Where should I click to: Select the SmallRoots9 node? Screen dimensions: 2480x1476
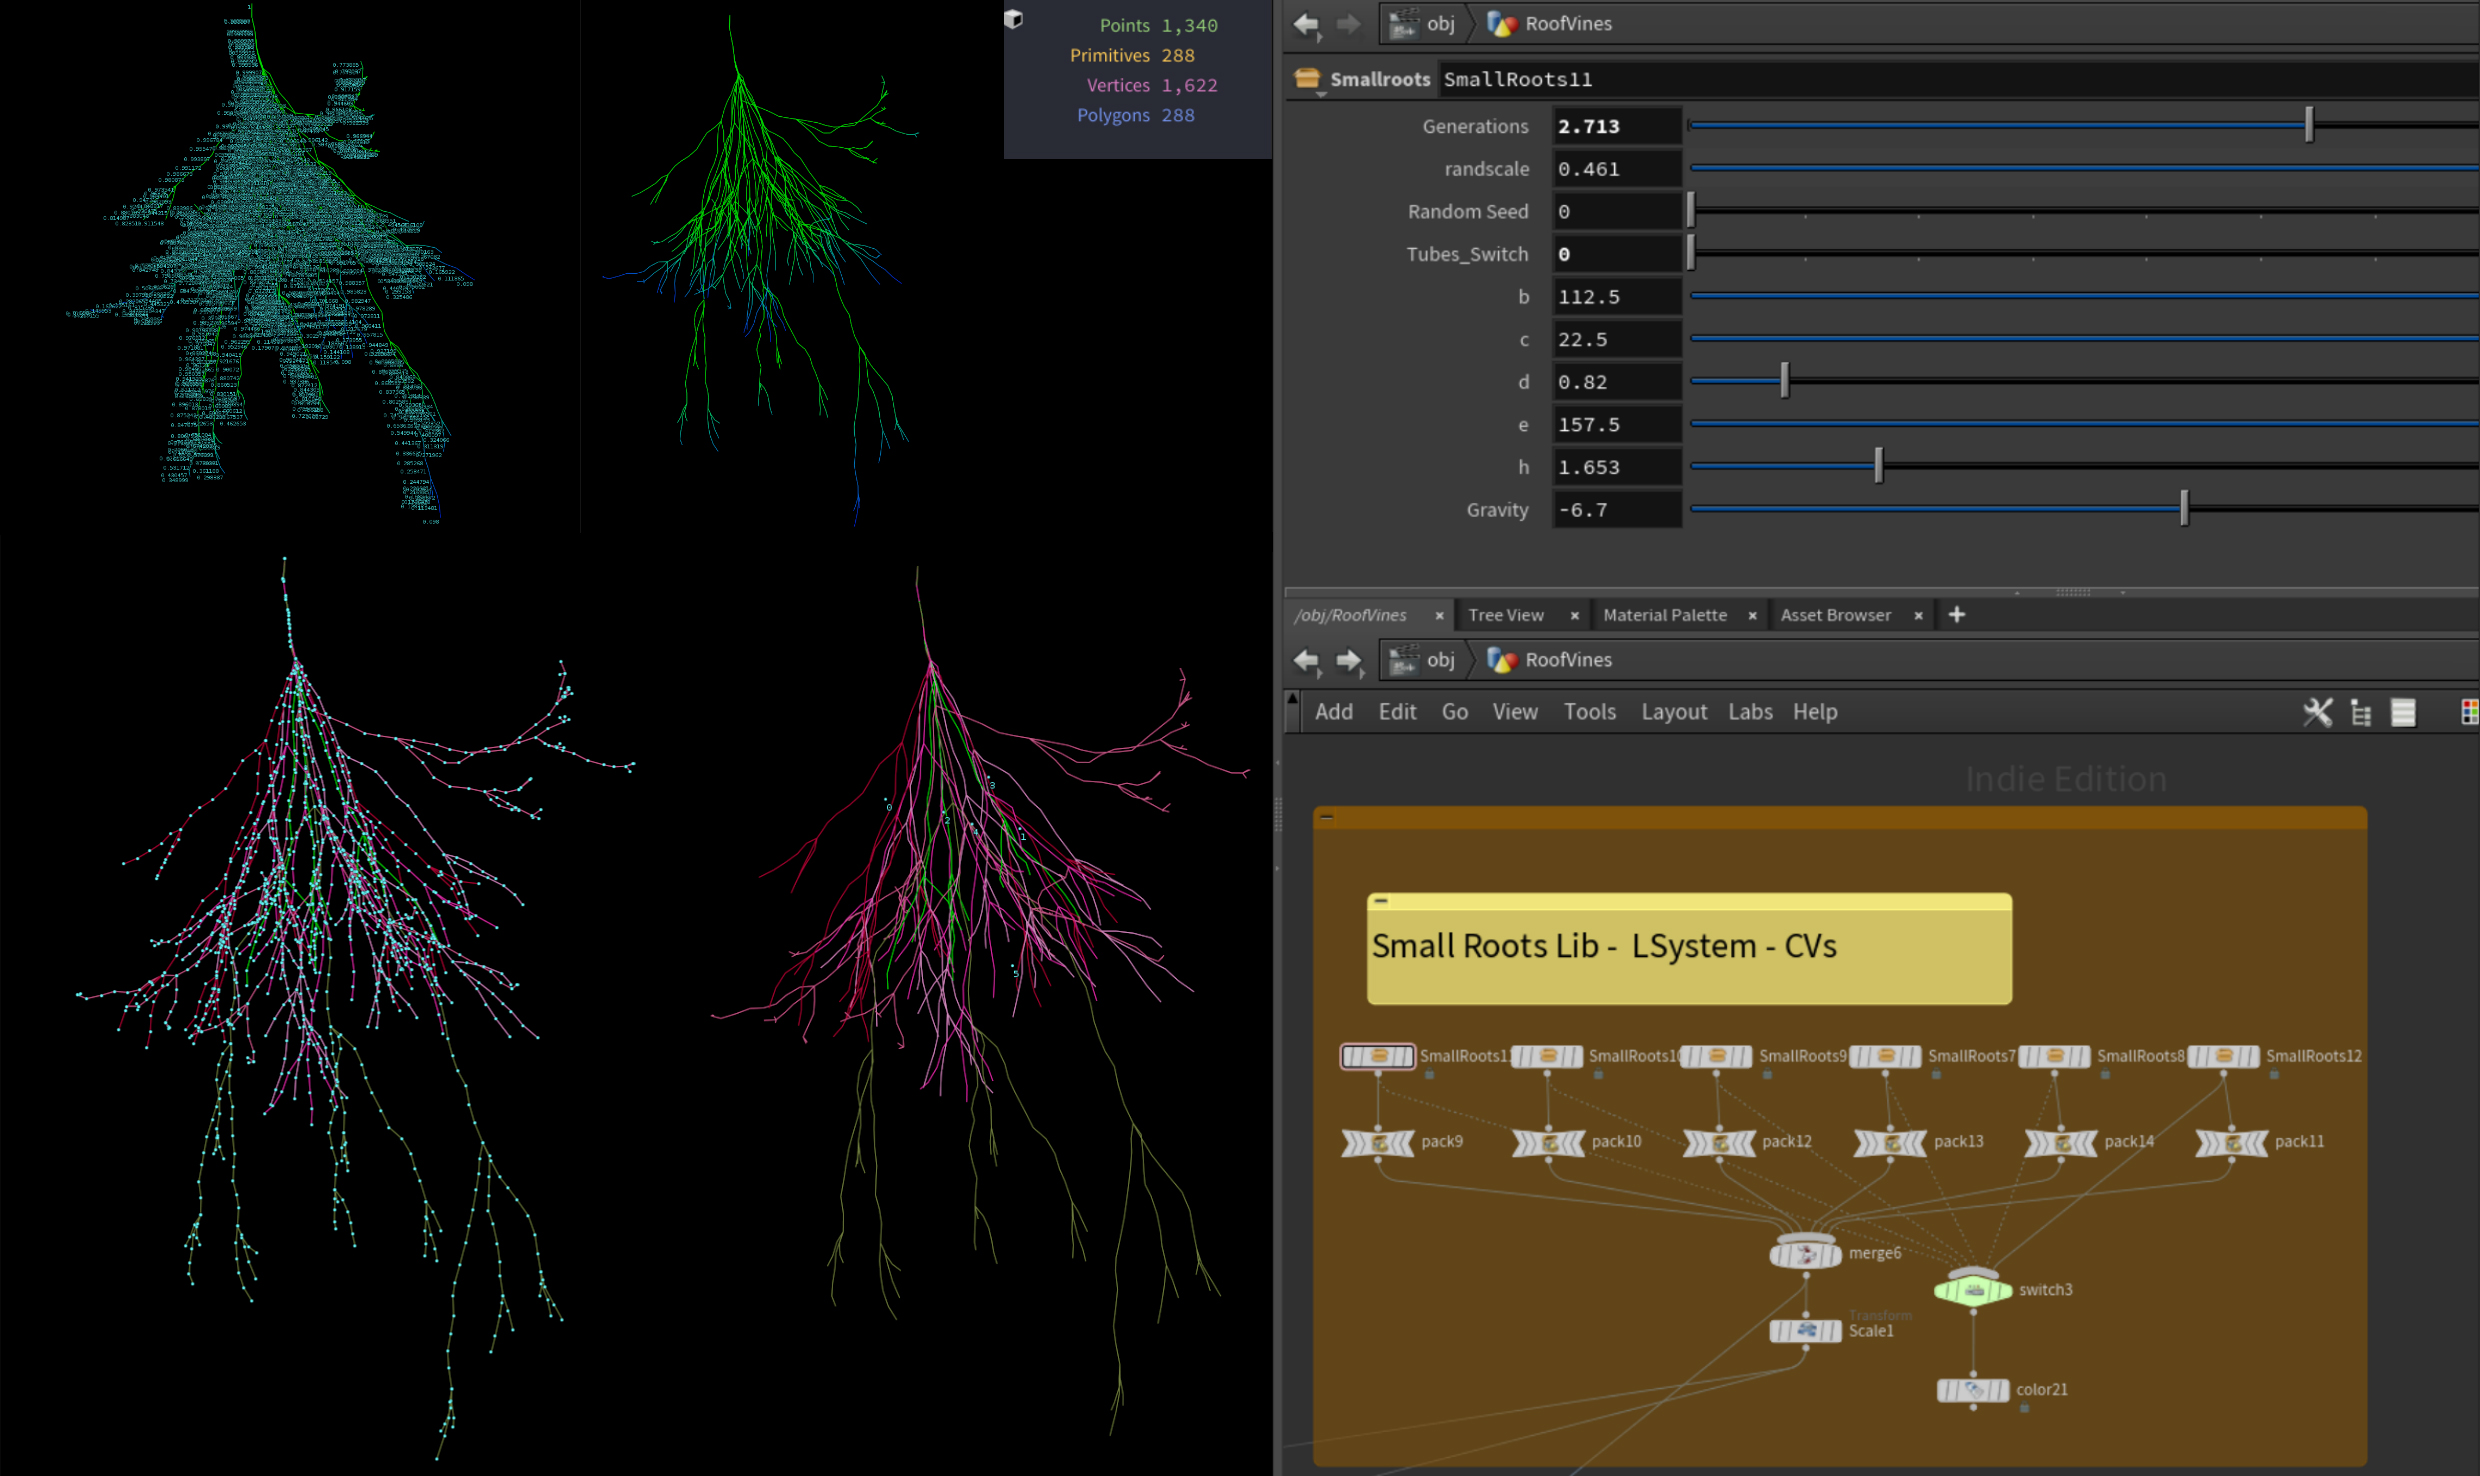tap(1716, 1056)
